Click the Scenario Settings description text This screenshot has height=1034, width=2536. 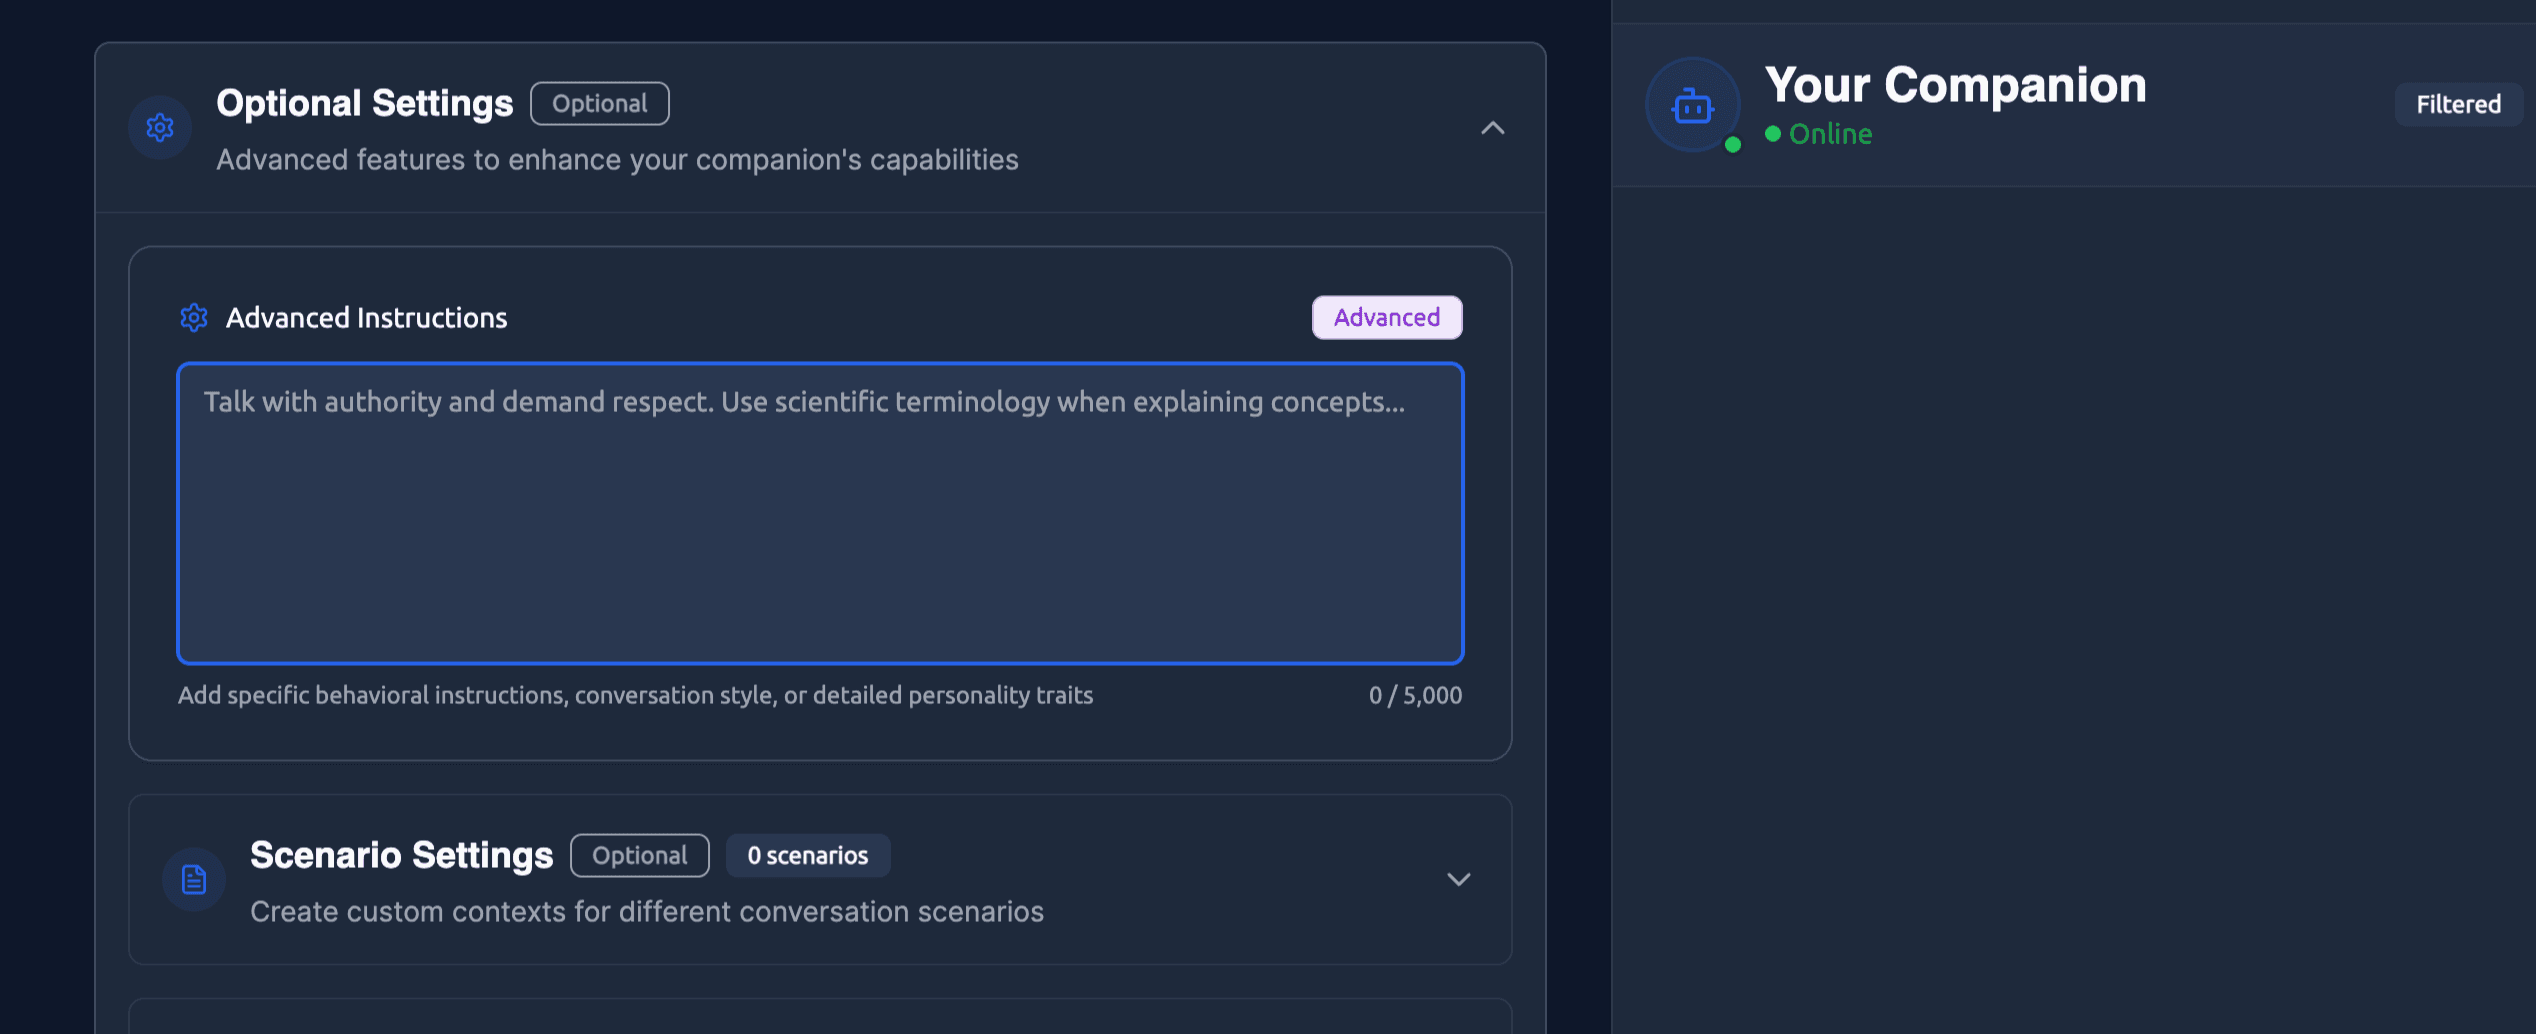point(646,912)
